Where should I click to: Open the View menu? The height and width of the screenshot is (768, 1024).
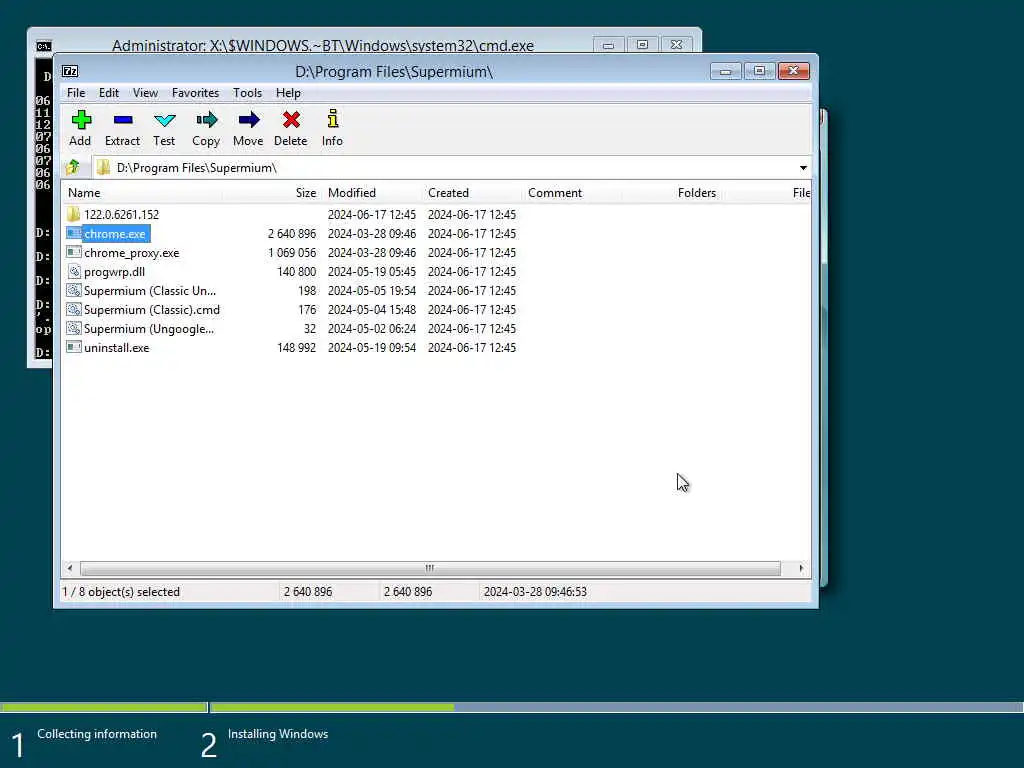145,93
